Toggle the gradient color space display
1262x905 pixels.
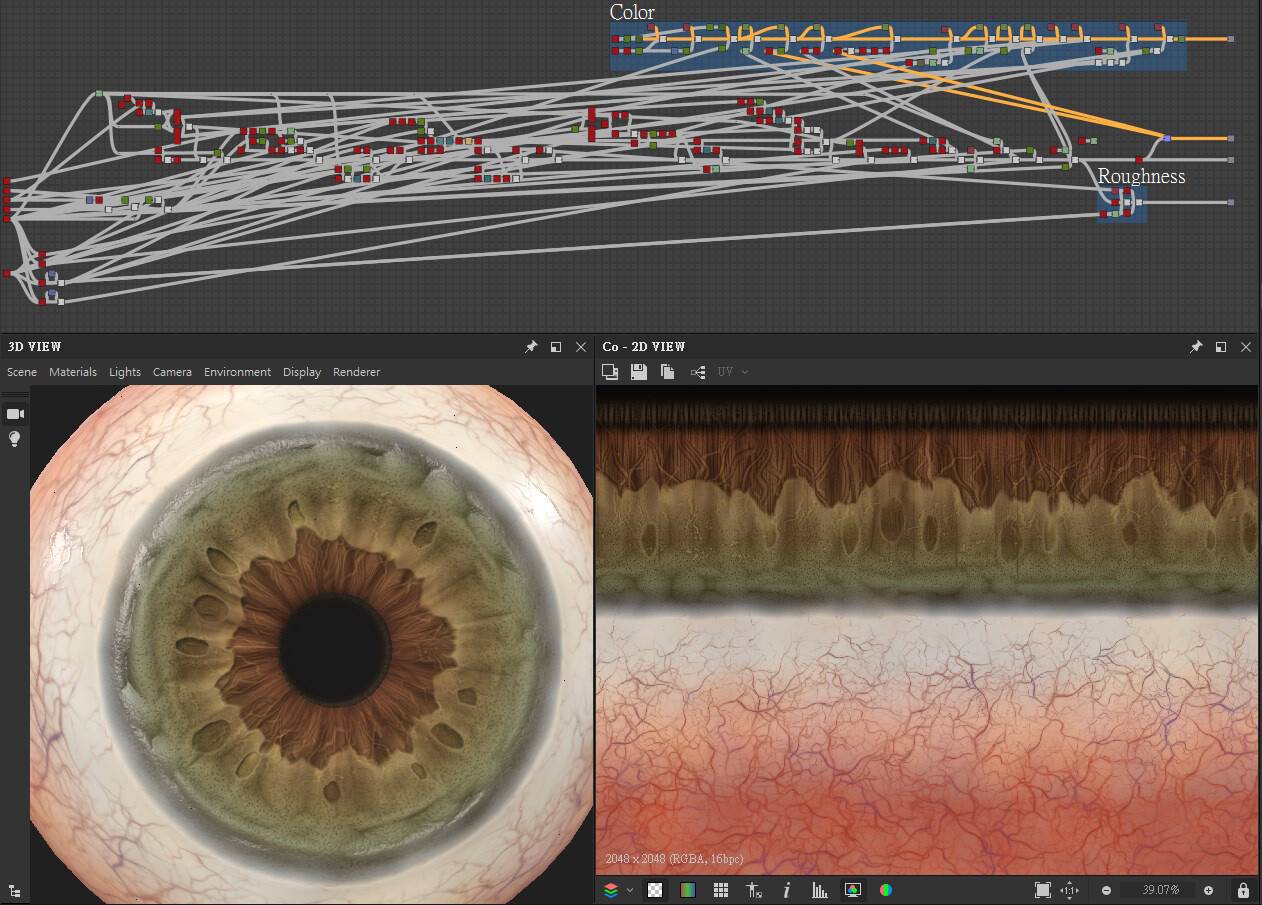click(x=688, y=890)
